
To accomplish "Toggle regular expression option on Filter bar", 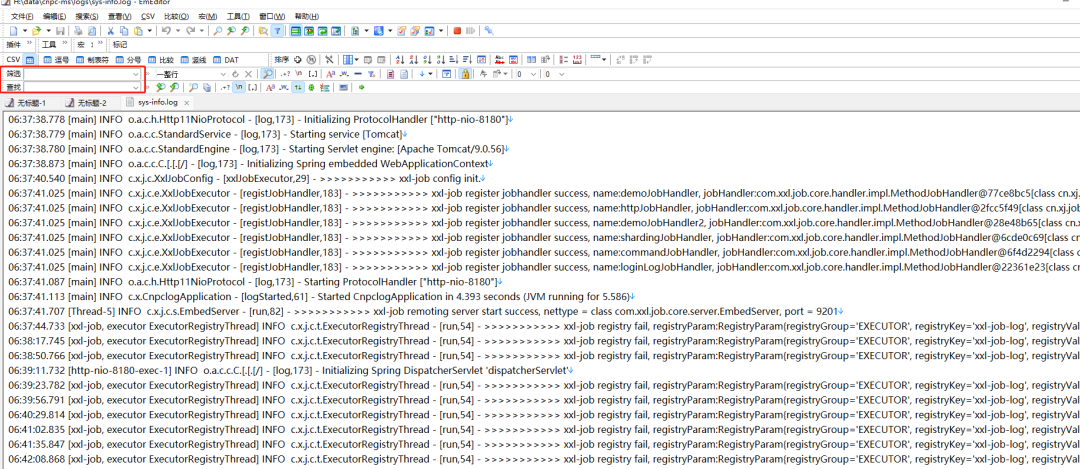I will pyautogui.click(x=284, y=74).
